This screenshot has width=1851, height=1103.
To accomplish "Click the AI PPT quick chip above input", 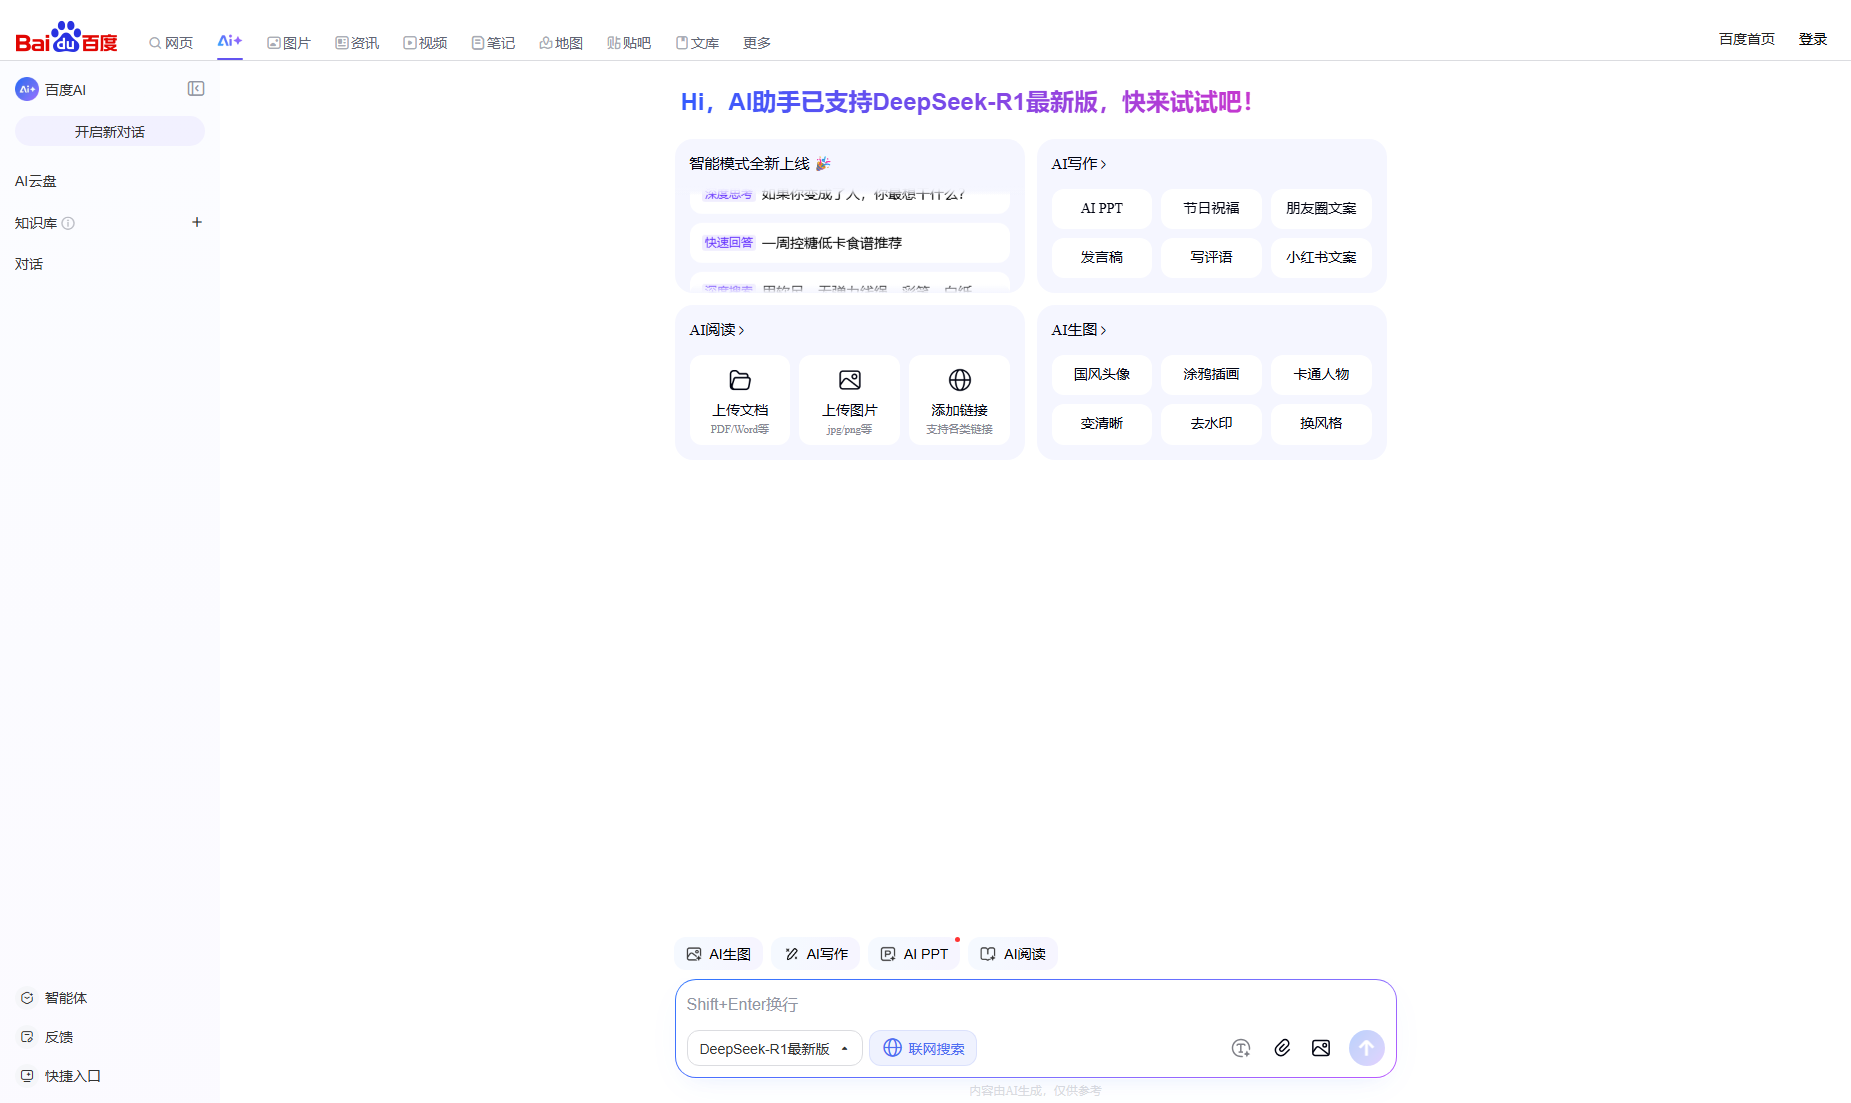I will click(914, 954).
